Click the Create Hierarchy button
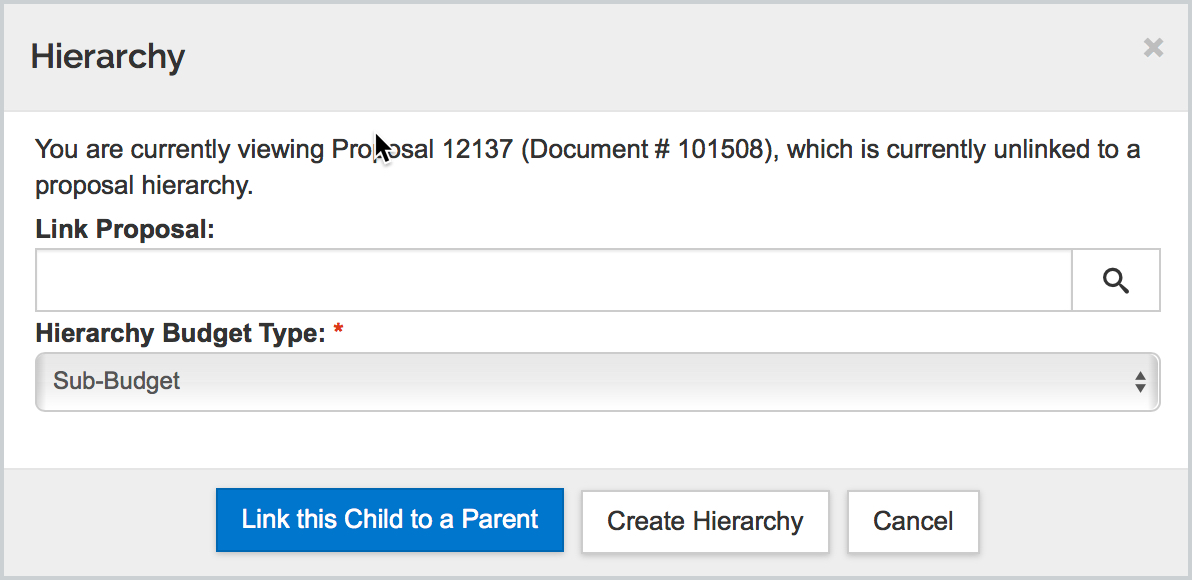The width and height of the screenshot is (1192, 580). [705, 521]
